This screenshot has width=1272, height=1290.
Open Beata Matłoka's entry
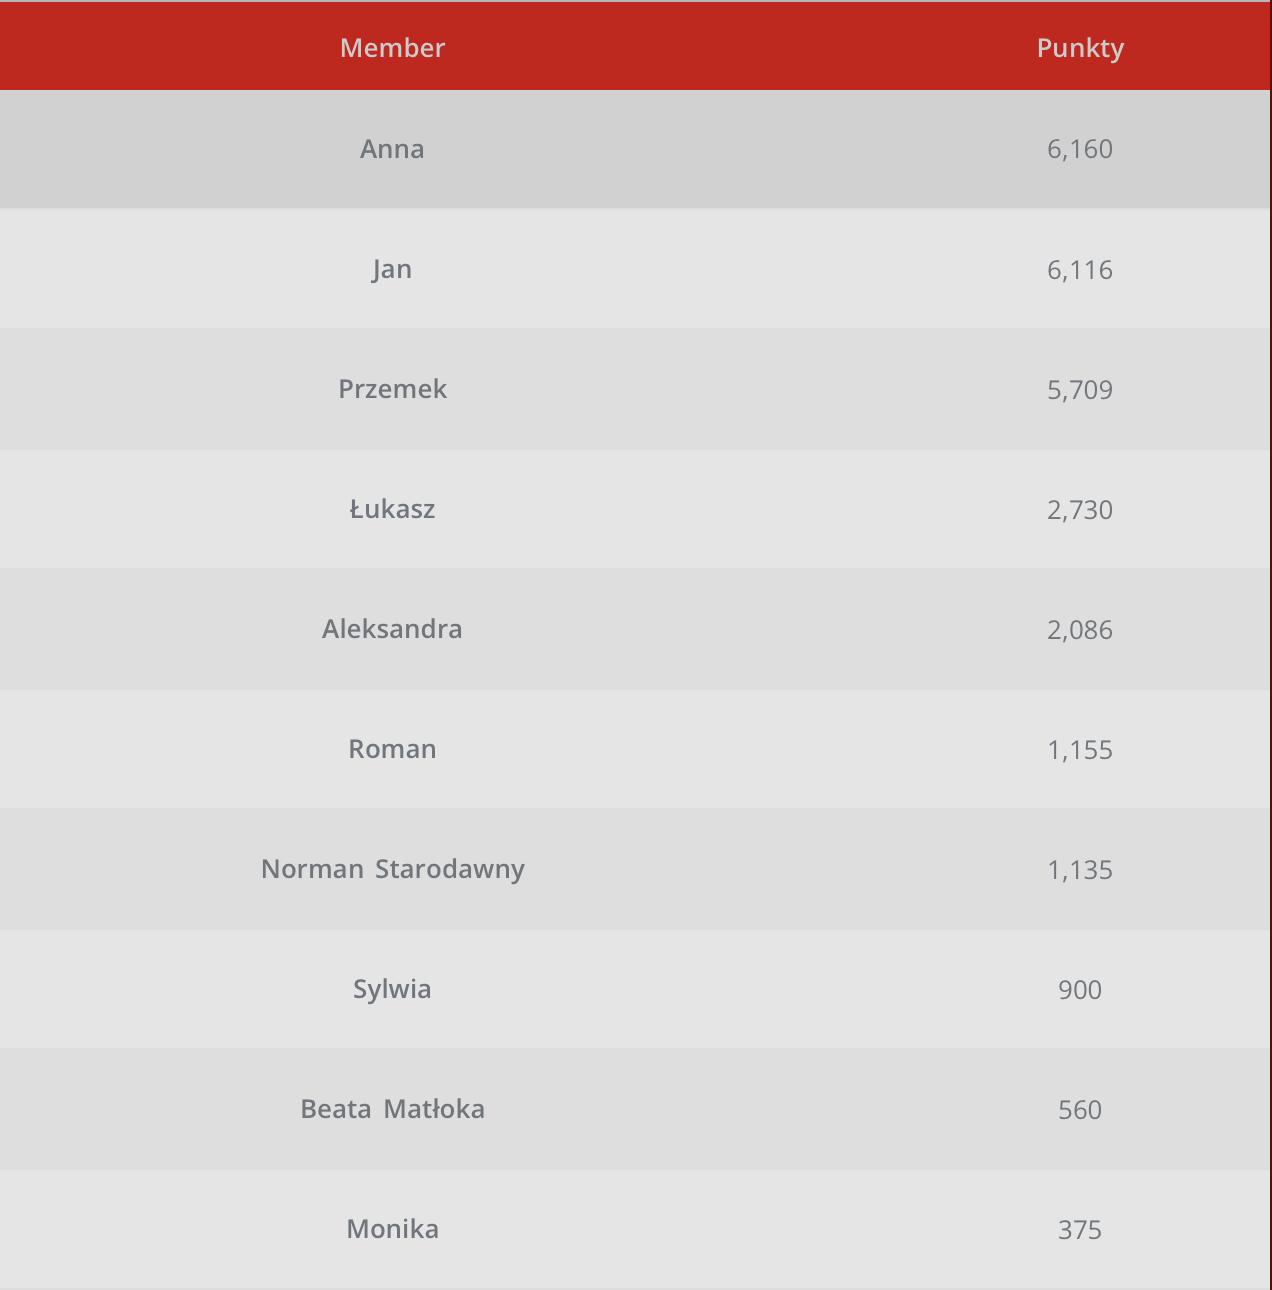pos(392,1109)
